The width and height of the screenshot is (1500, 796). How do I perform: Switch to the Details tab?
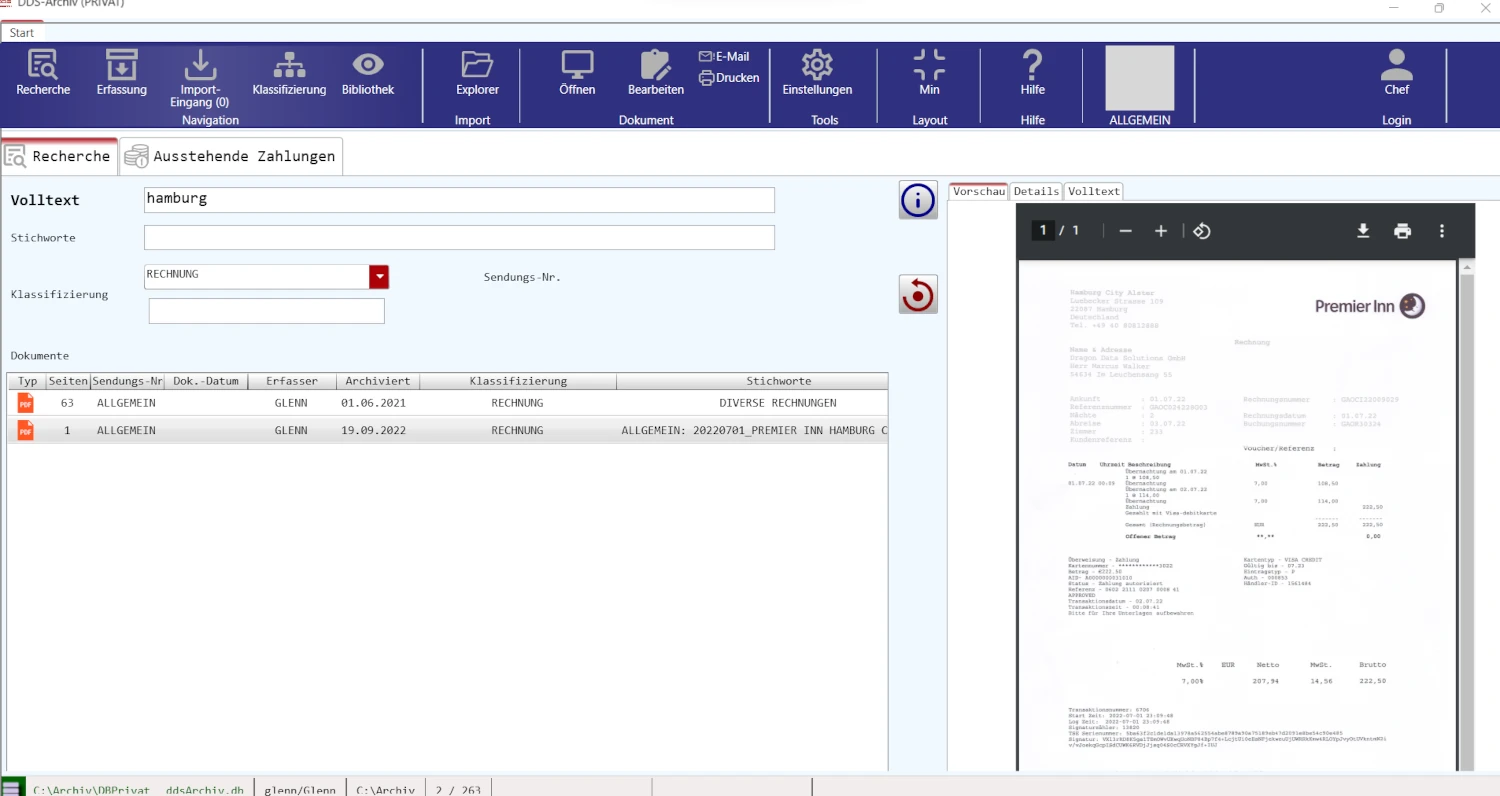pyautogui.click(x=1036, y=191)
